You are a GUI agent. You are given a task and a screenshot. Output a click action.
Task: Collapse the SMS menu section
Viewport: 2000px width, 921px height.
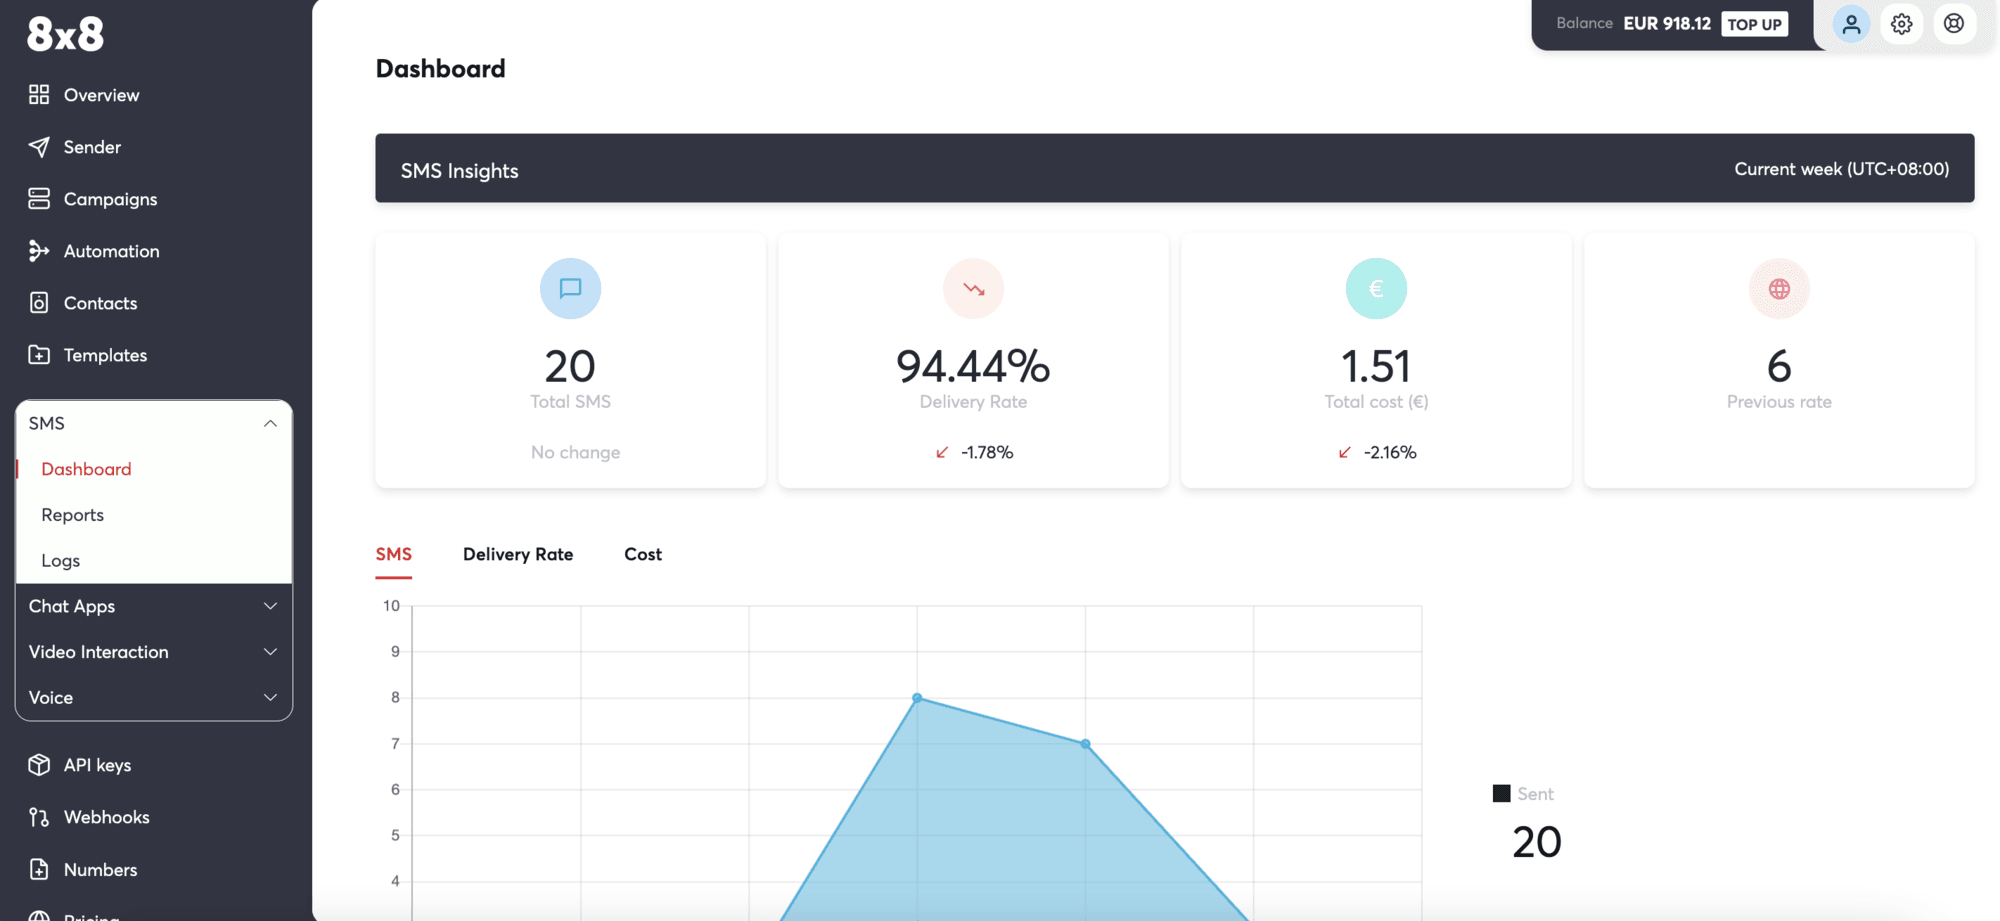270,423
